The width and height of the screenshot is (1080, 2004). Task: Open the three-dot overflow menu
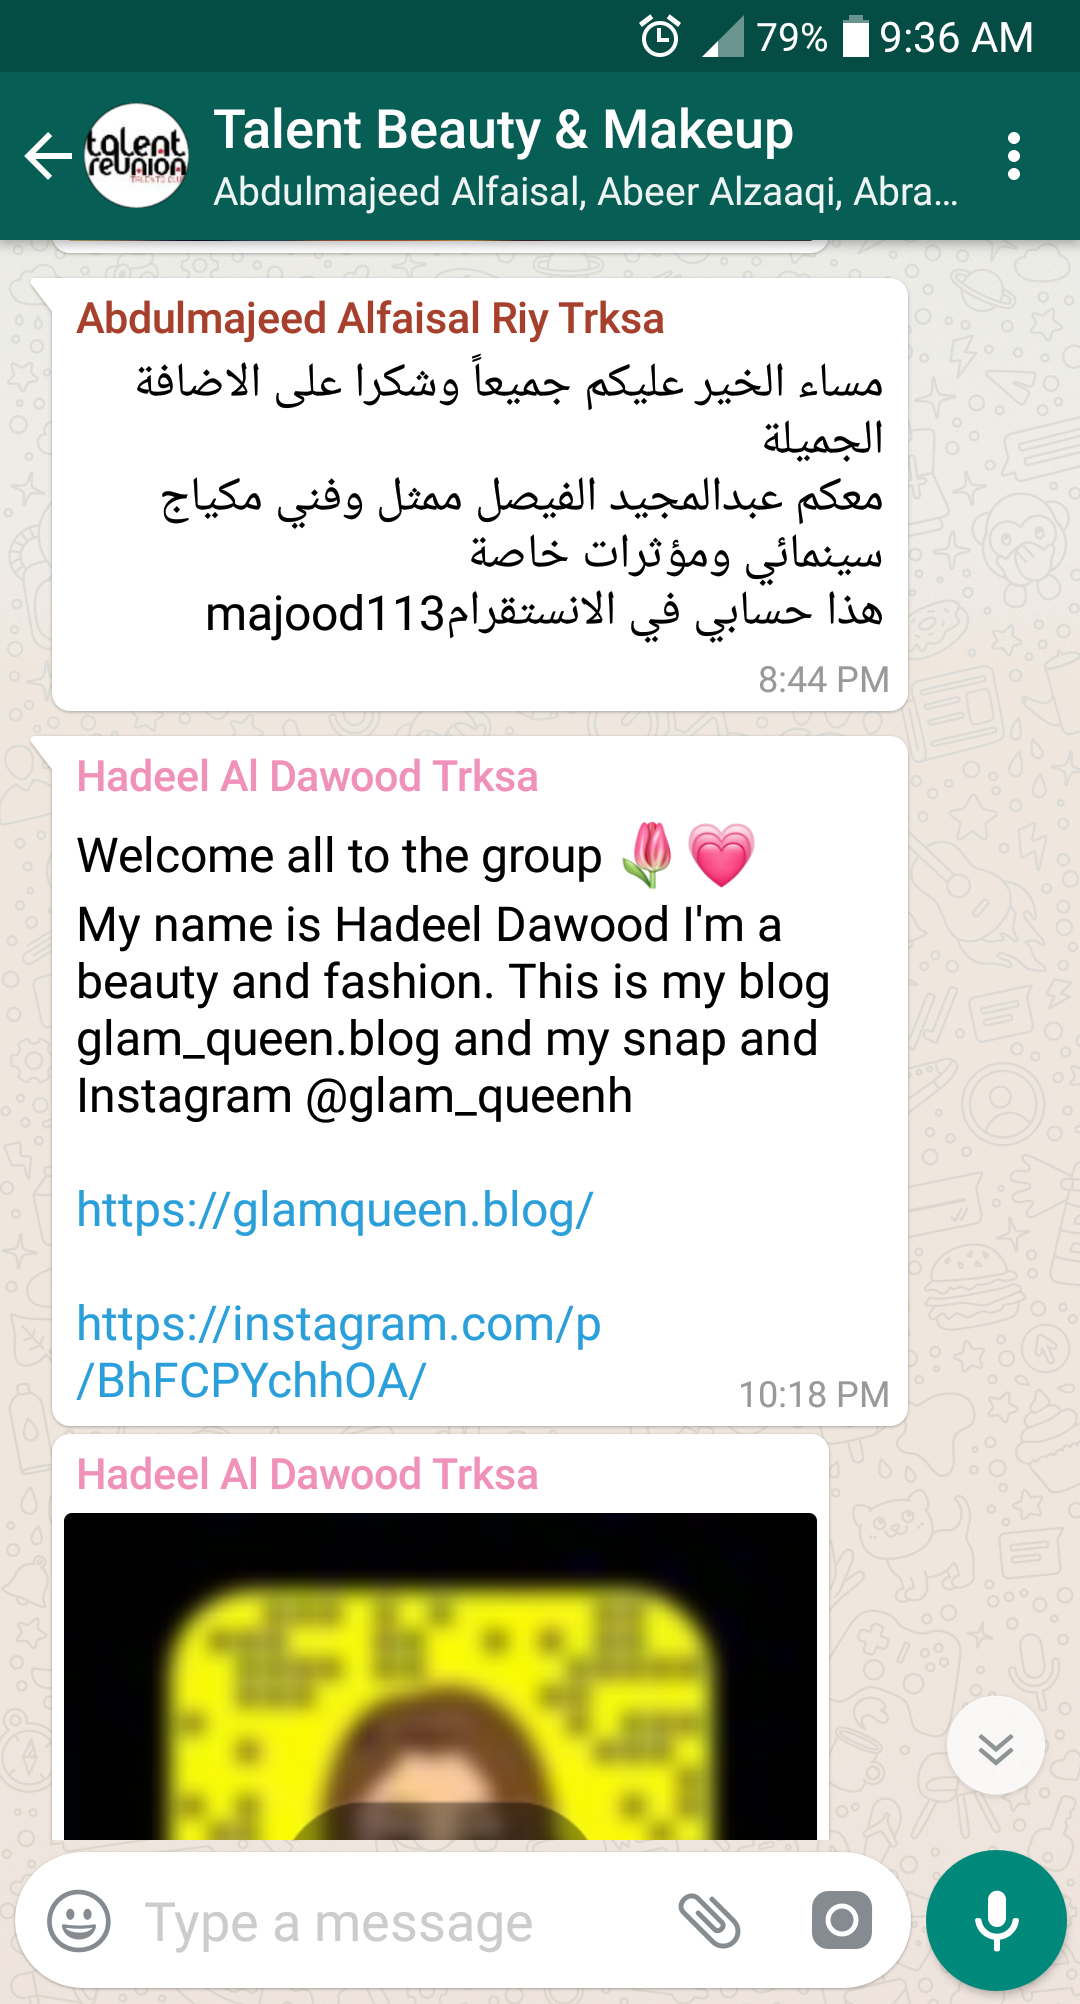pyautogui.click(x=1014, y=156)
